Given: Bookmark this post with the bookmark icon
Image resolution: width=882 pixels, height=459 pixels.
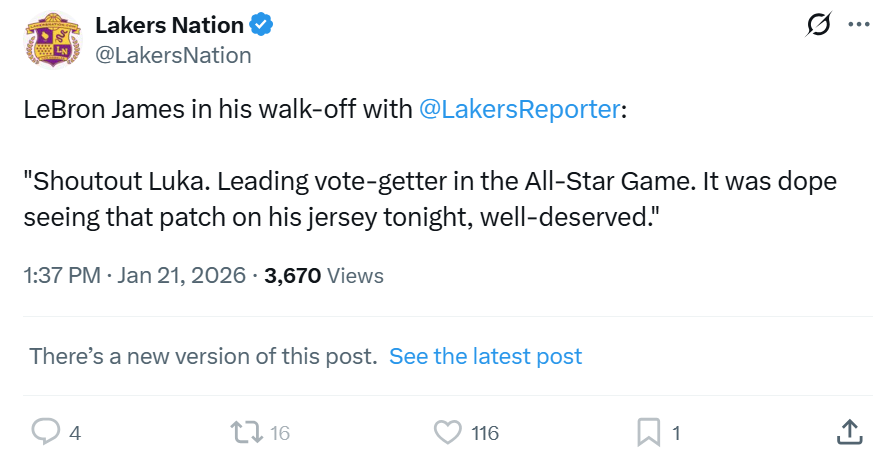Looking at the screenshot, I should (649, 432).
